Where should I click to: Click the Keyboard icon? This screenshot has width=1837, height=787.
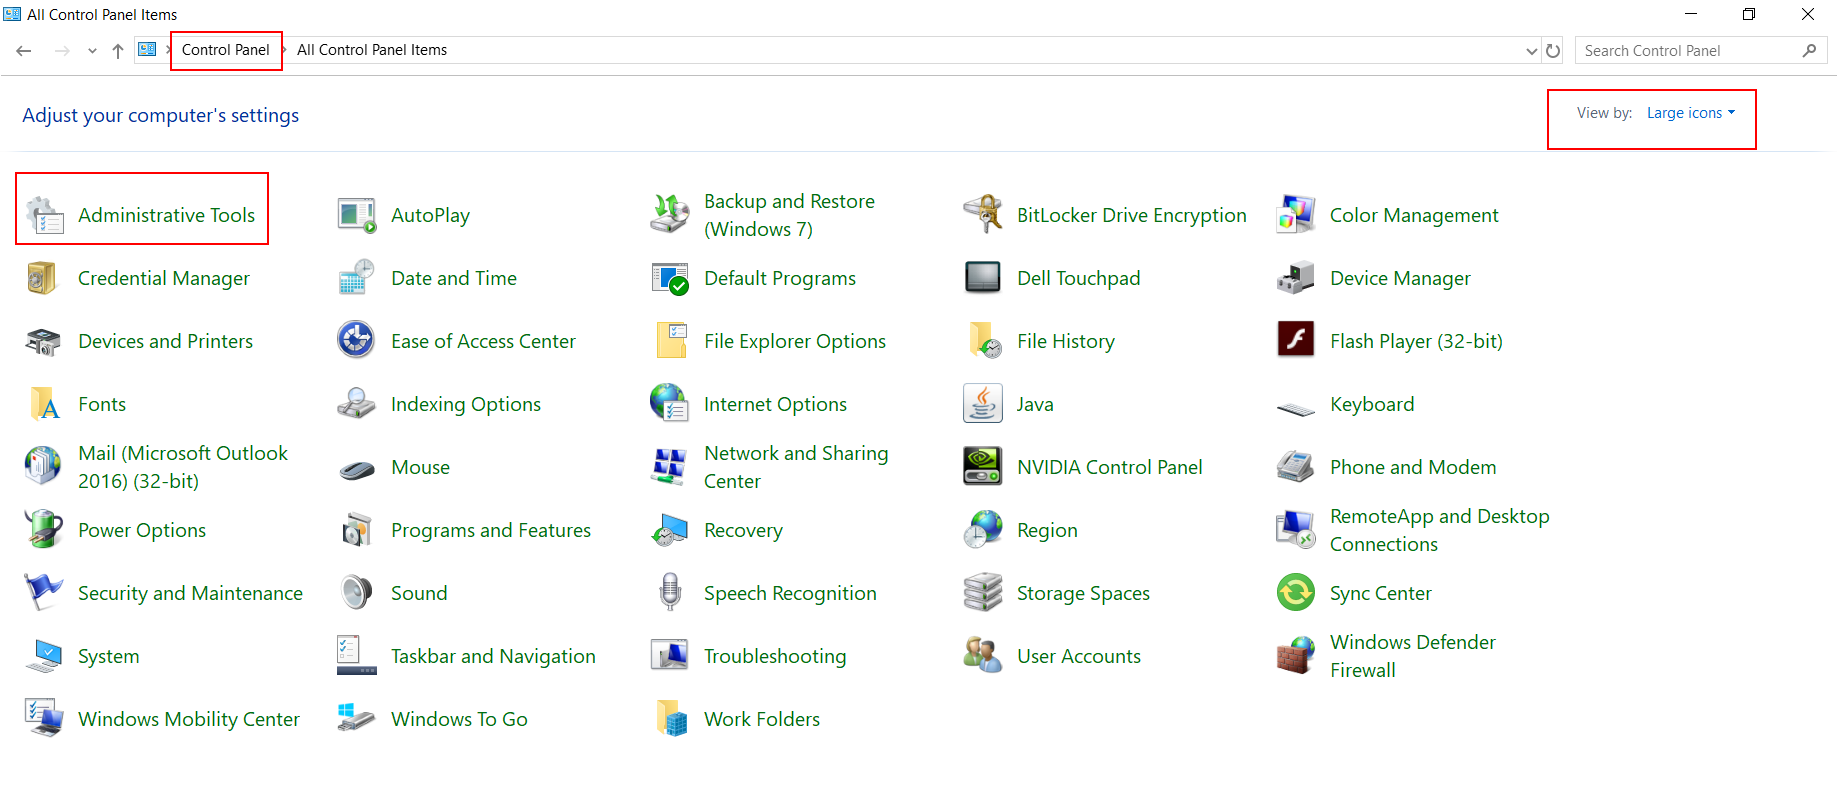(1296, 407)
